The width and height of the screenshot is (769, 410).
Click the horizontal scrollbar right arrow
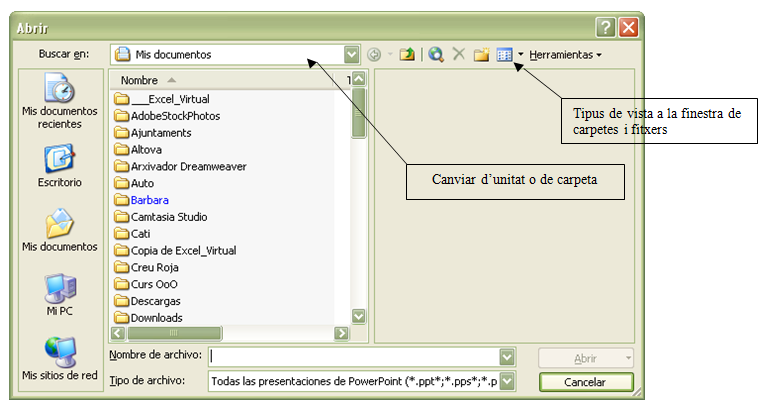341,333
